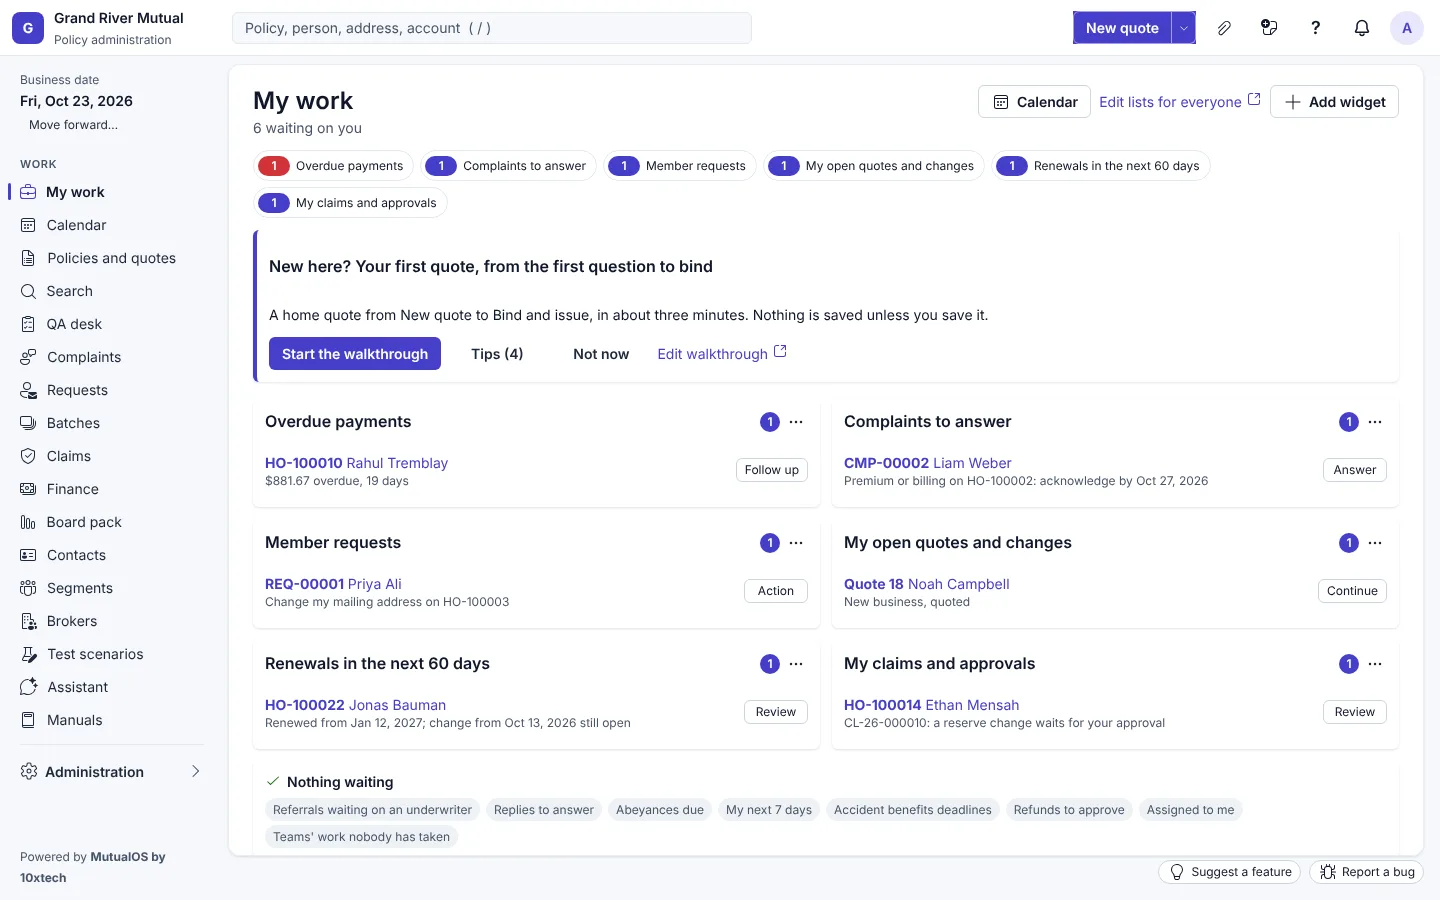This screenshot has height=900, width=1440.
Task: Click the shield icon beside Claims in the sidebar
Action: point(28,456)
